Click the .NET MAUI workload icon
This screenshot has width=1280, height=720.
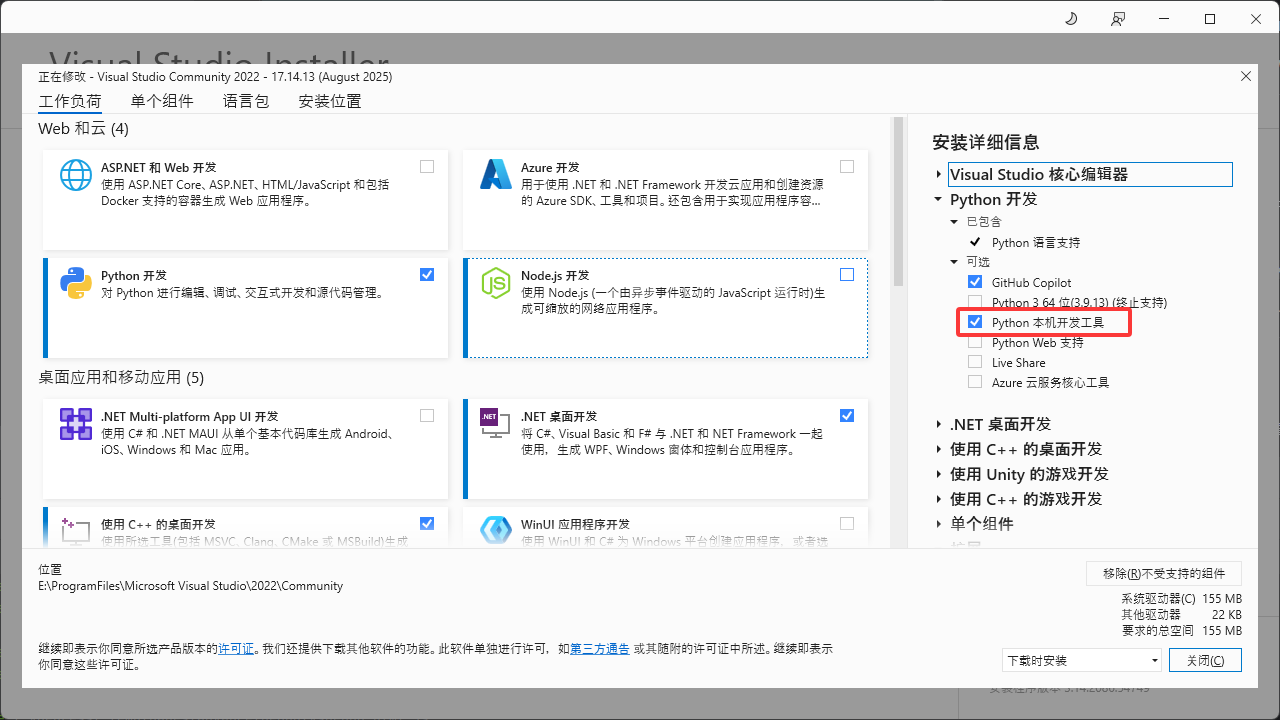[x=76, y=424]
